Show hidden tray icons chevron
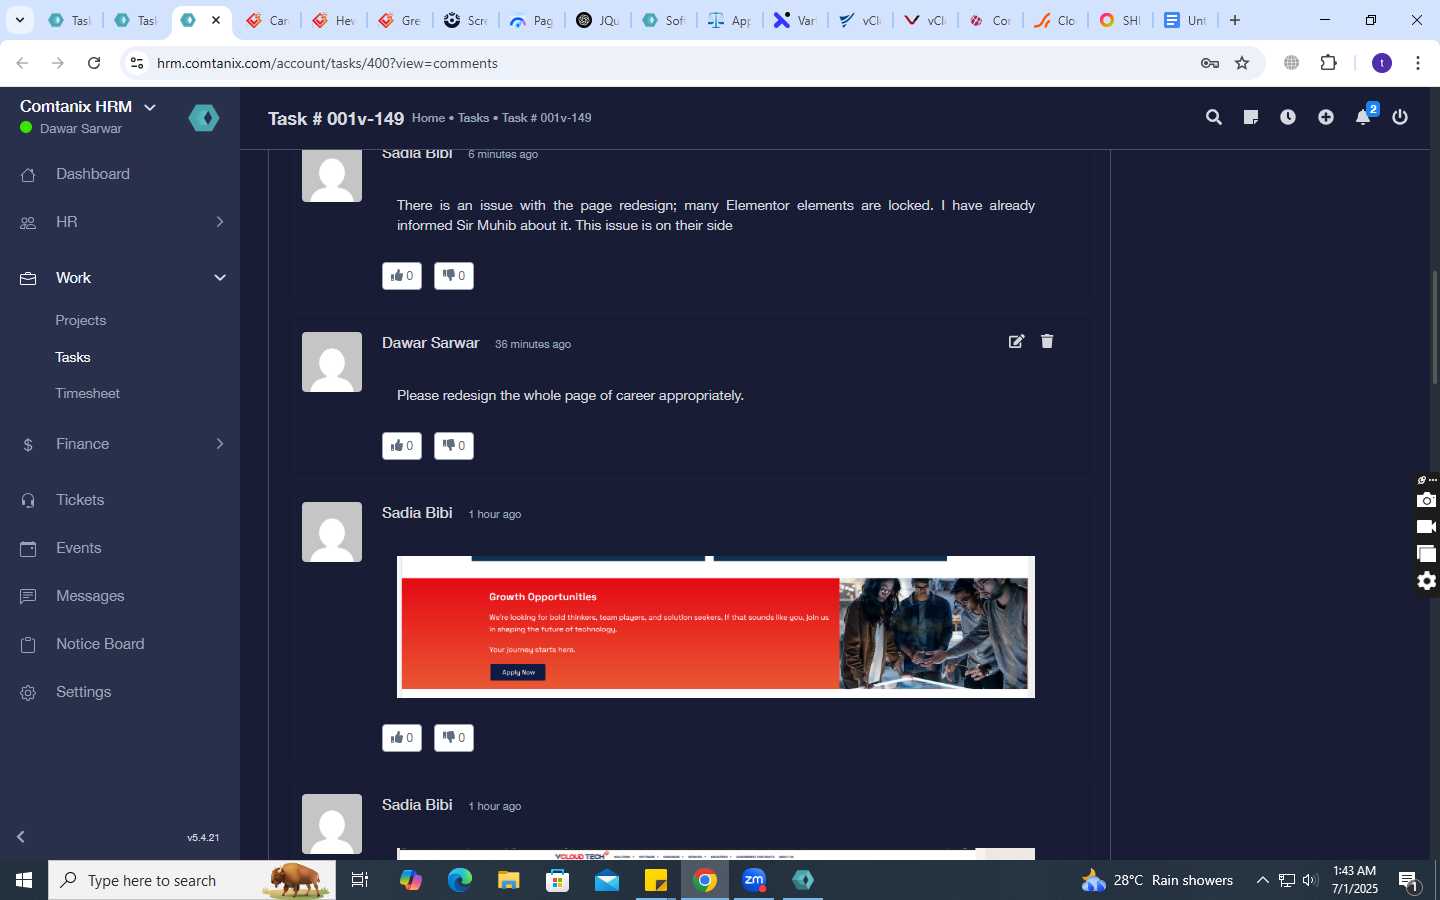 click(x=1262, y=880)
